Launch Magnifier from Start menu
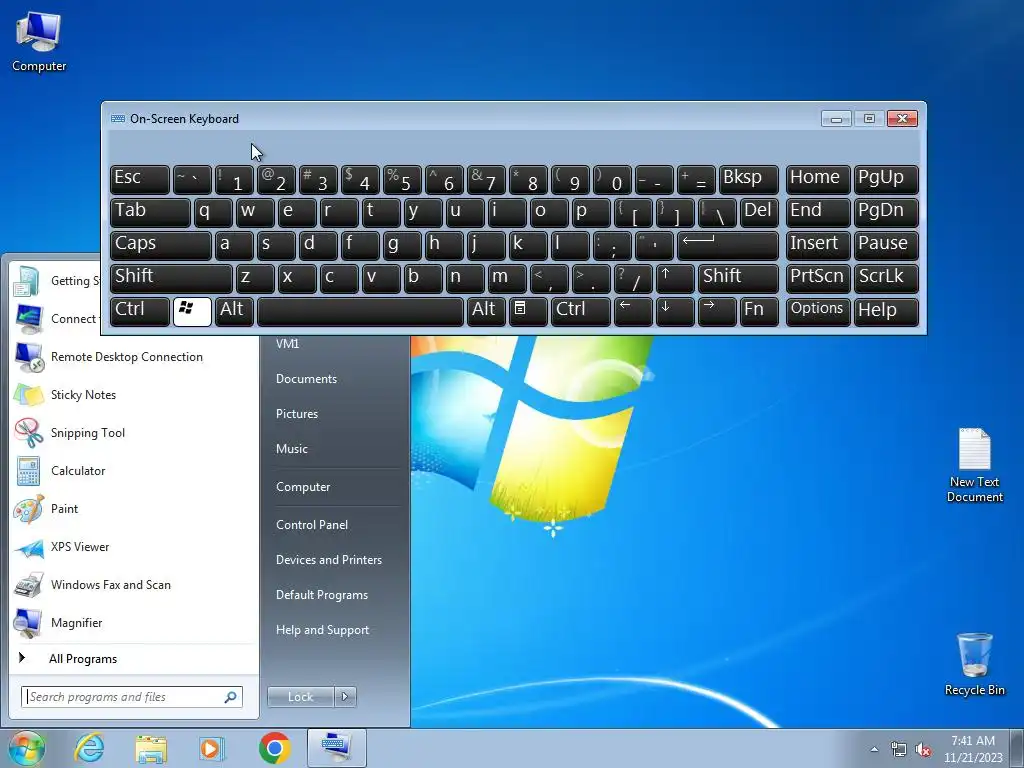1024x768 pixels. [x=134, y=623]
